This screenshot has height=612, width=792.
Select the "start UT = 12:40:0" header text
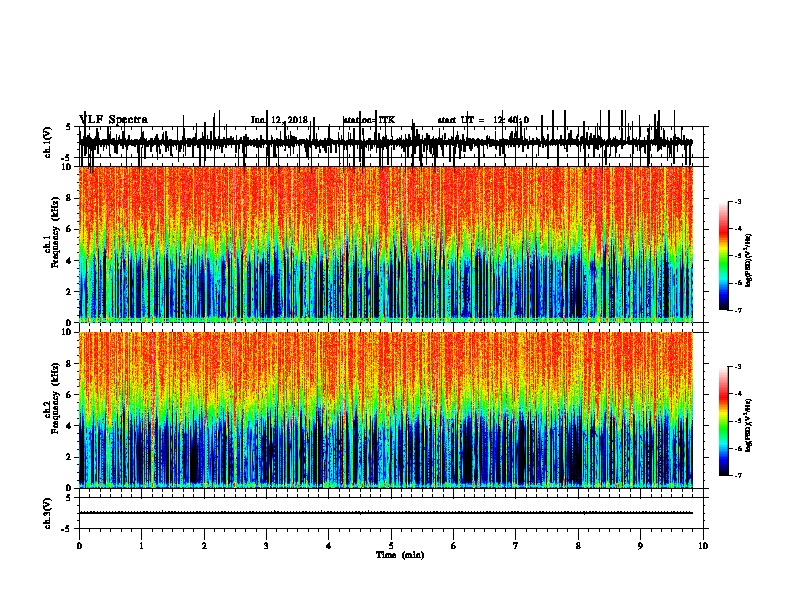(x=483, y=120)
